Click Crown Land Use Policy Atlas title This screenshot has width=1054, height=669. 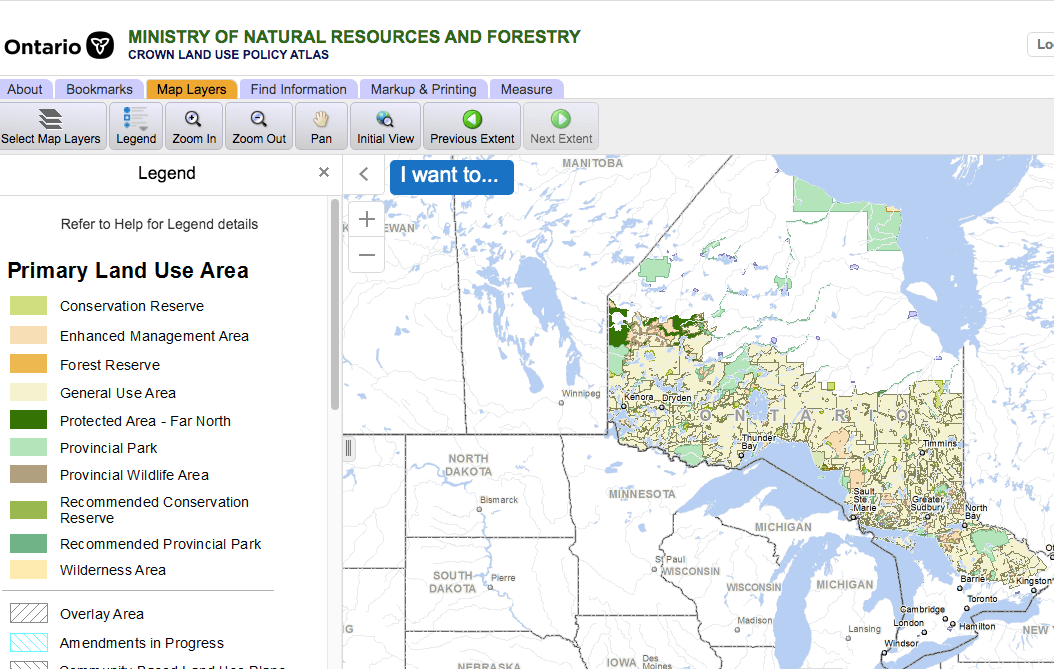coord(229,55)
